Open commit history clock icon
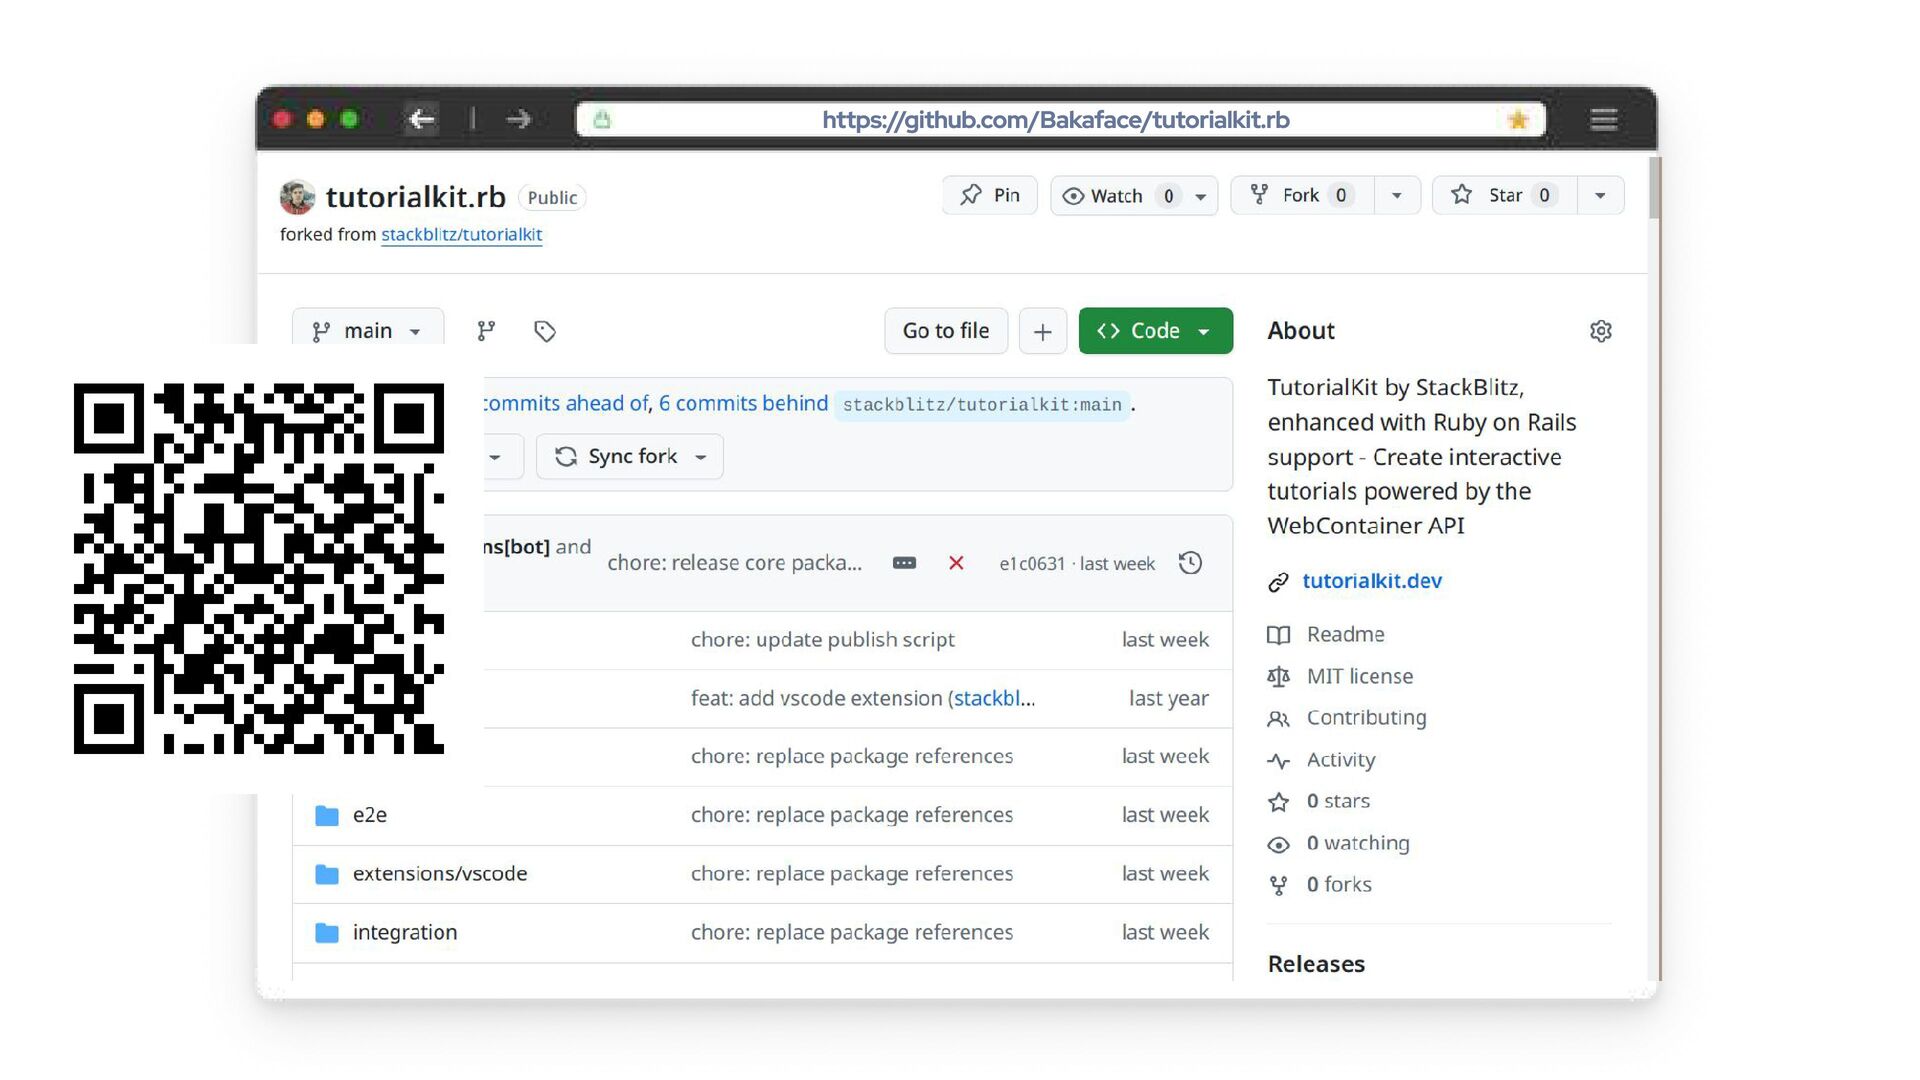Viewport: 1920px width, 1080px height. pos(1190,563)
